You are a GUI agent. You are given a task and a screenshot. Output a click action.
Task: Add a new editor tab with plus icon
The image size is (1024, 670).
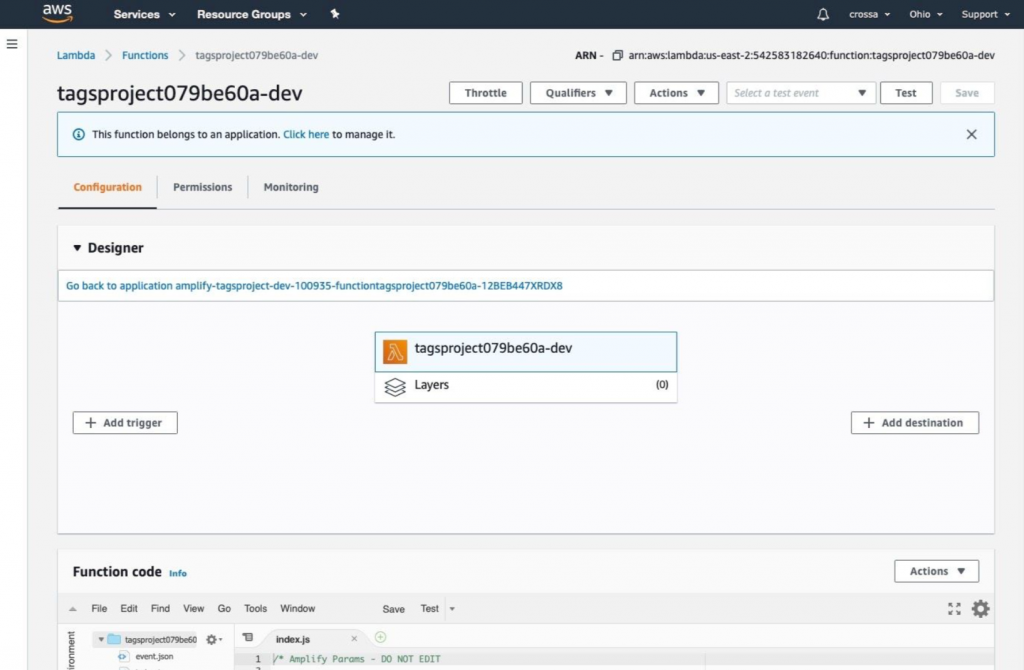pos(380,637)
